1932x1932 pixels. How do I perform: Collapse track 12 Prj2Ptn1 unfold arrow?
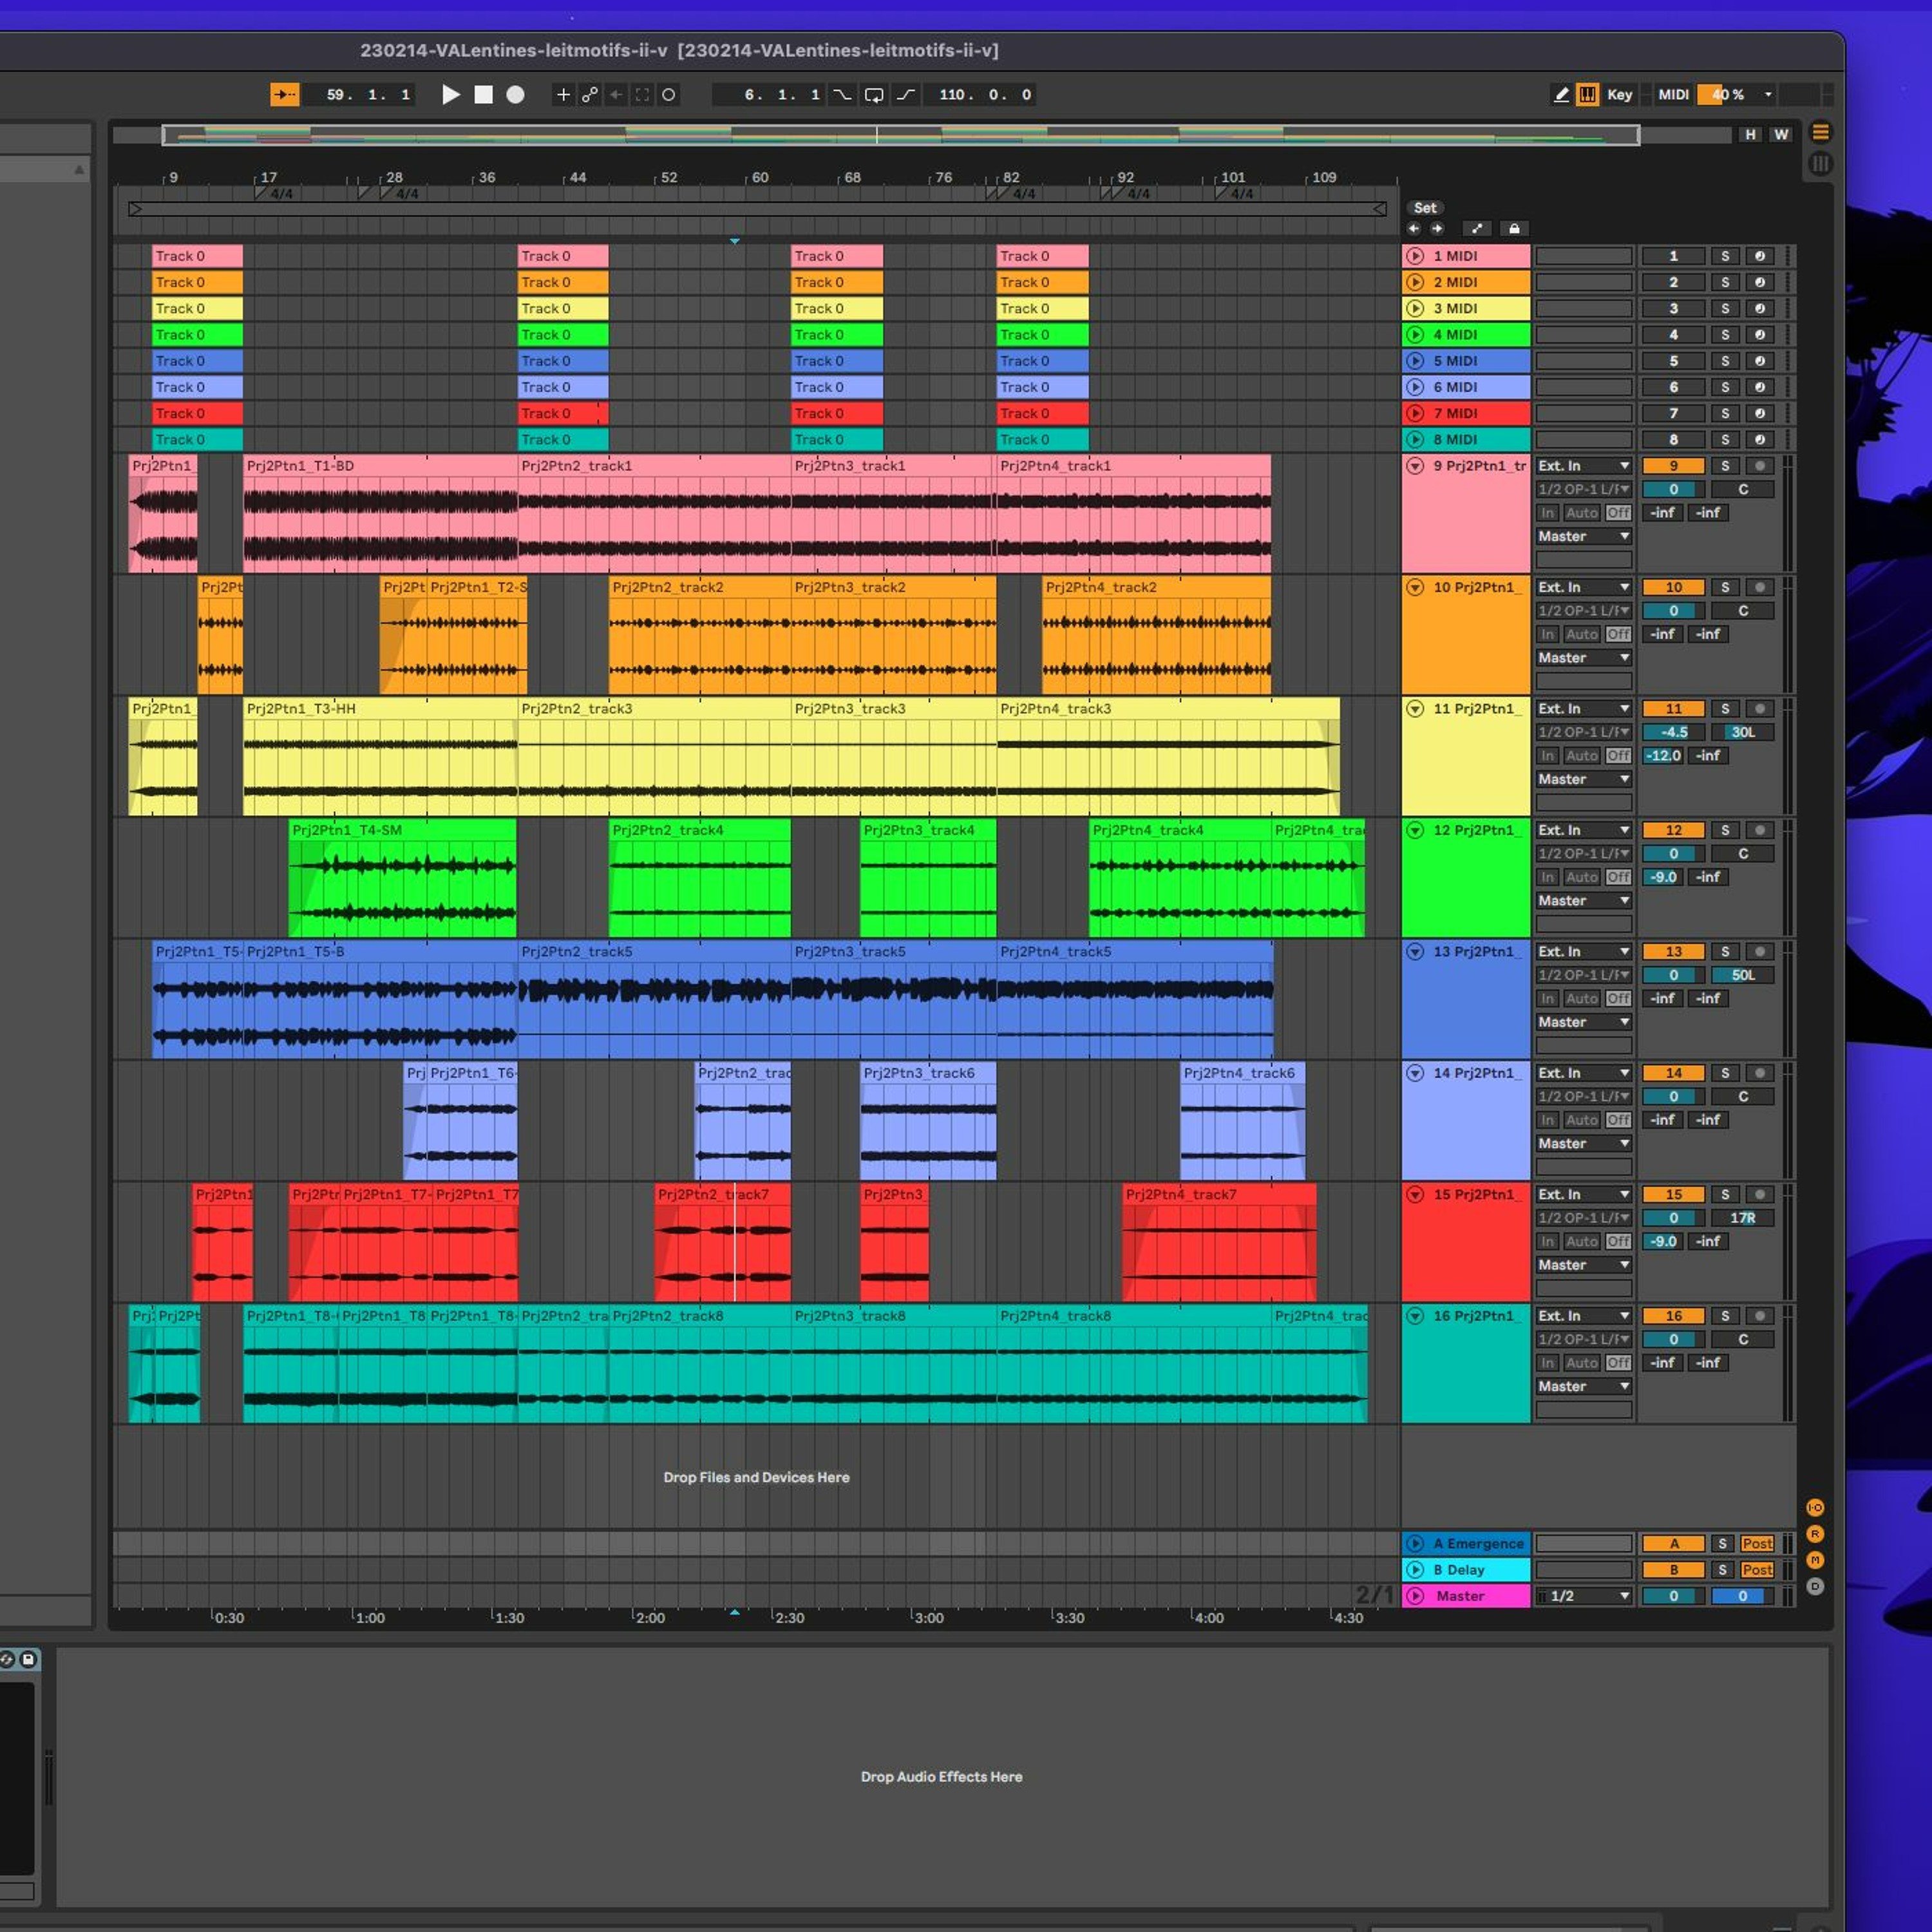coord(1415,830)
